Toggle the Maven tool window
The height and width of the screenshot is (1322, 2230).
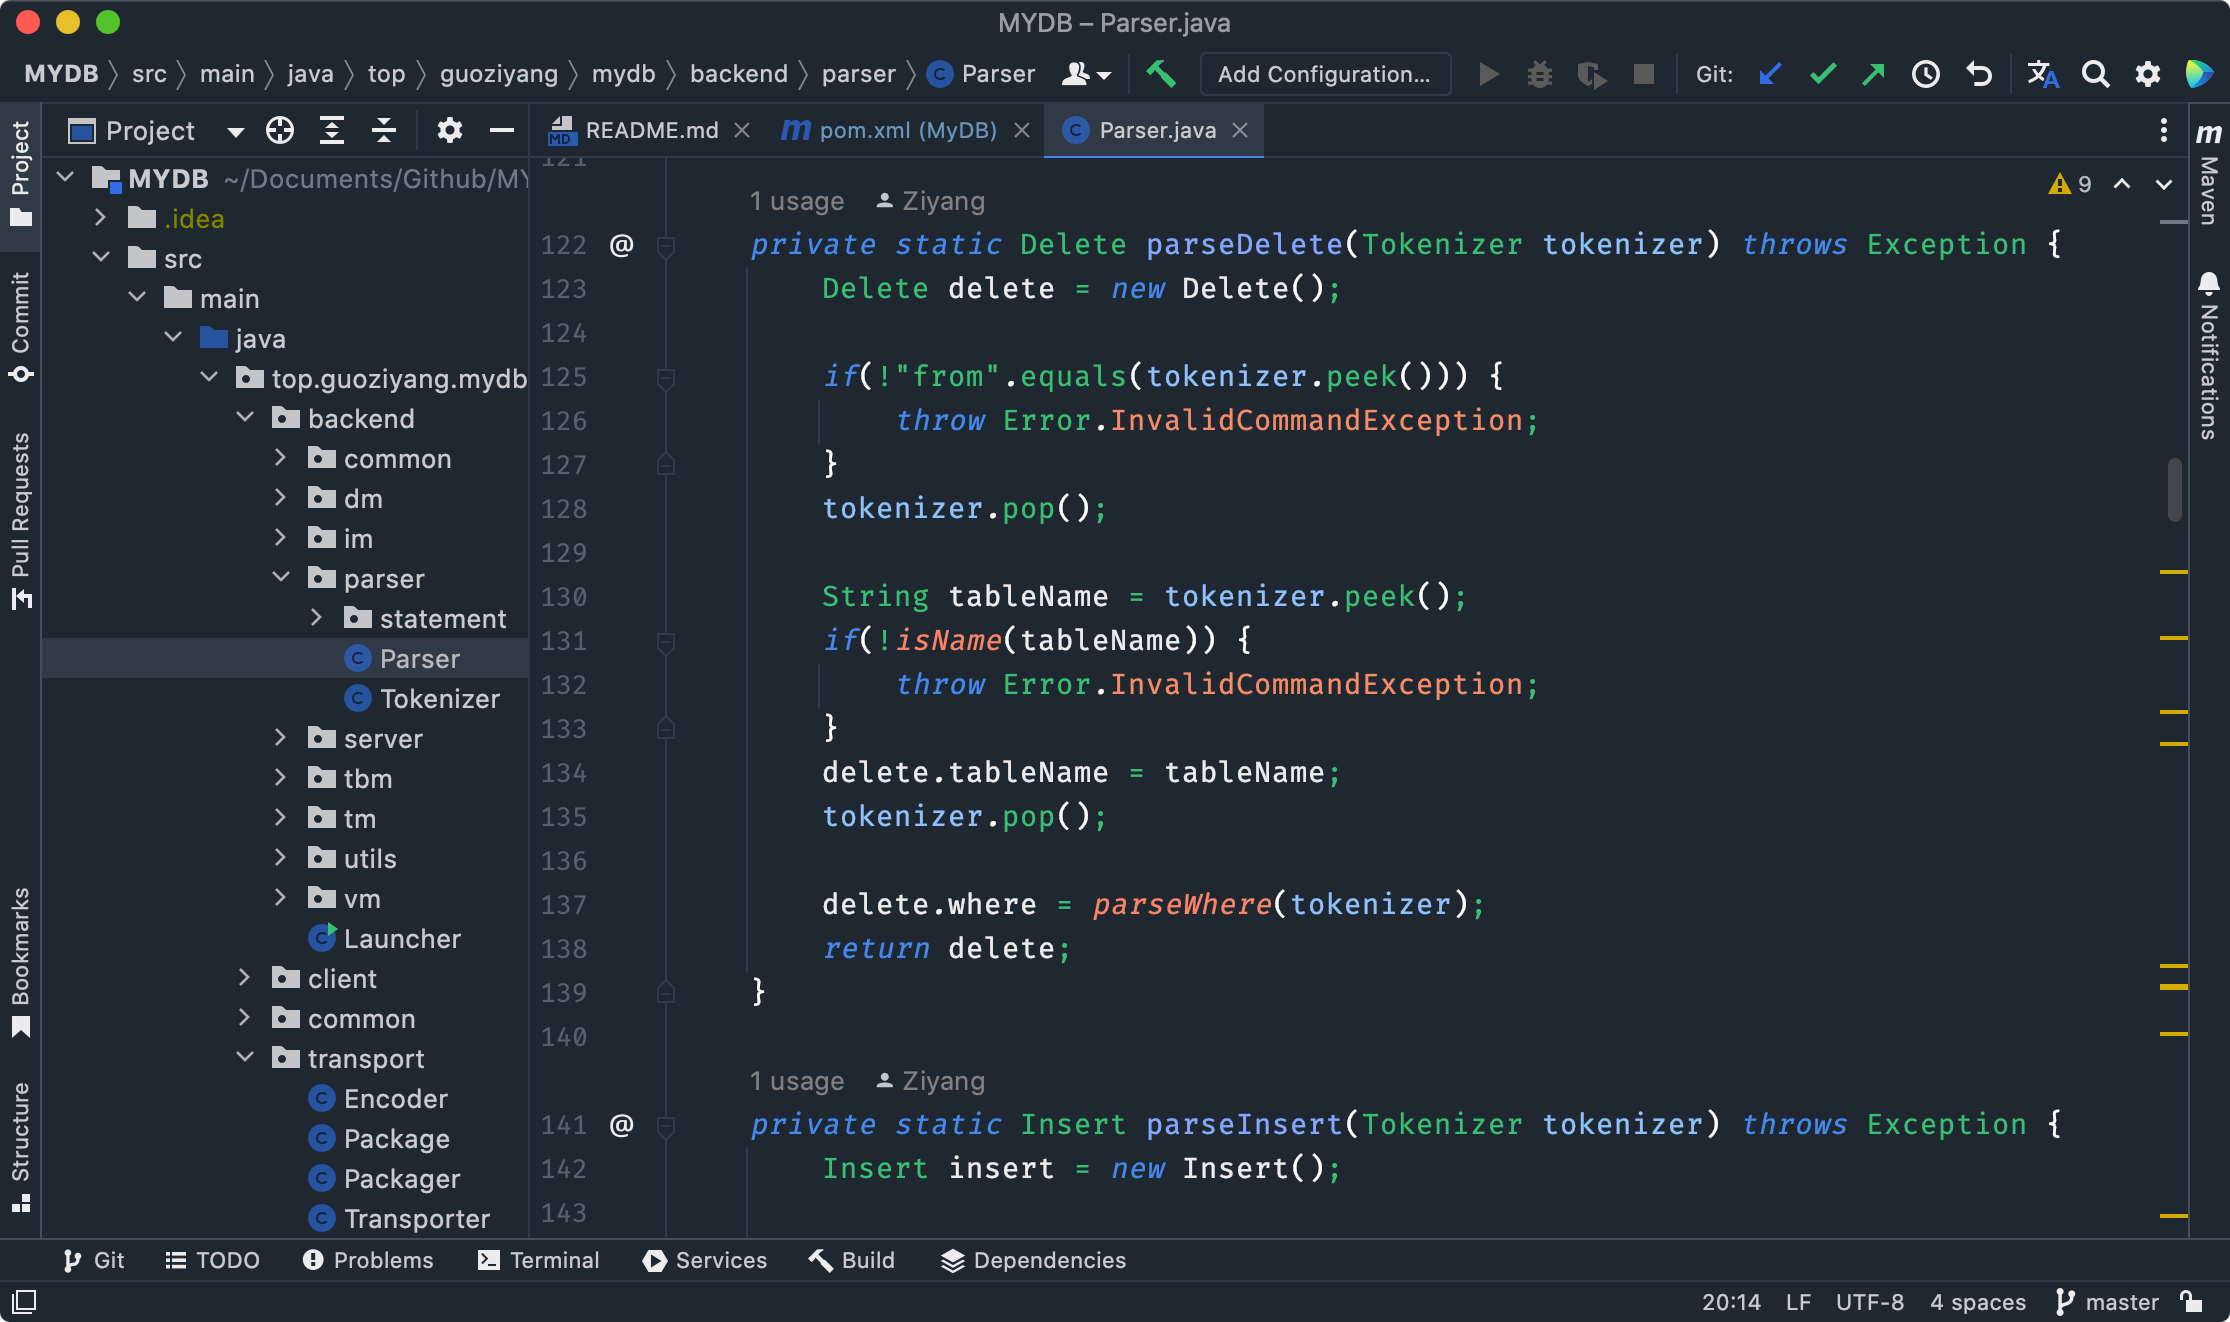(x=2209, y=174)
